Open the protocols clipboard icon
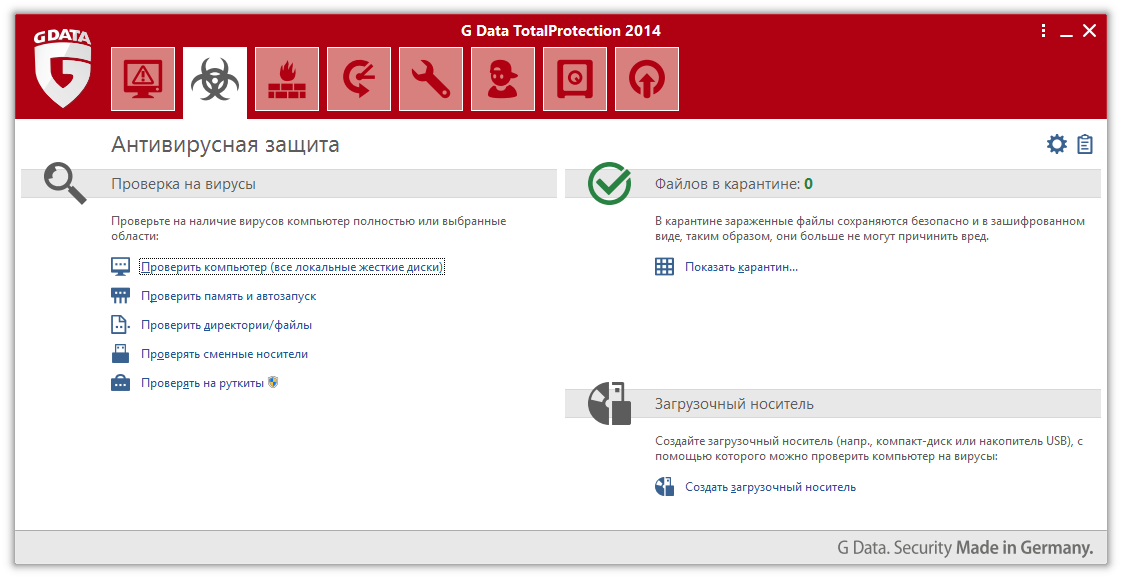Screen dimensions: 1121x583 [1085, 144]
